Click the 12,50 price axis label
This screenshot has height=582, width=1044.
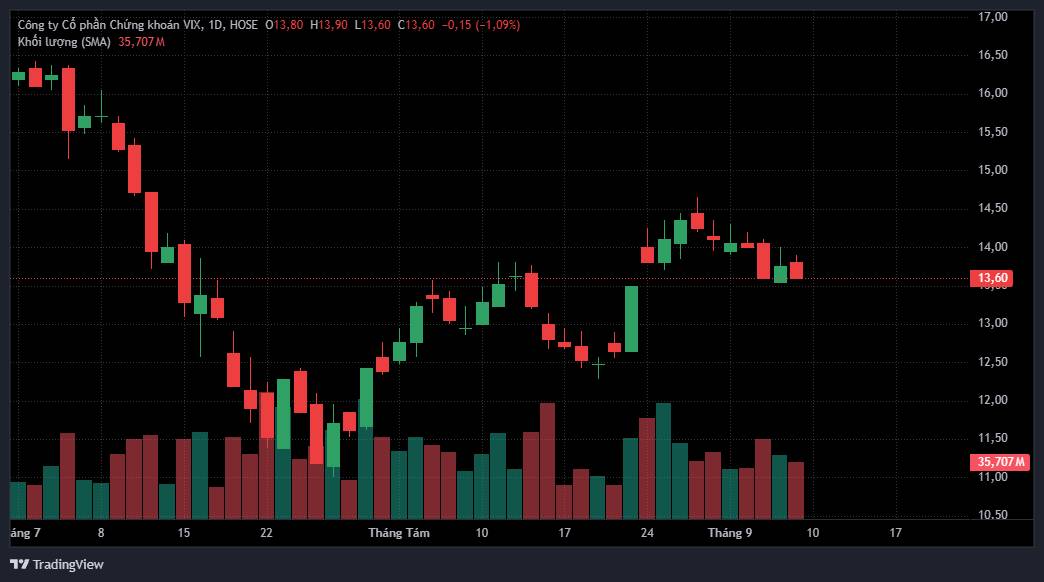tap(993, 362)
